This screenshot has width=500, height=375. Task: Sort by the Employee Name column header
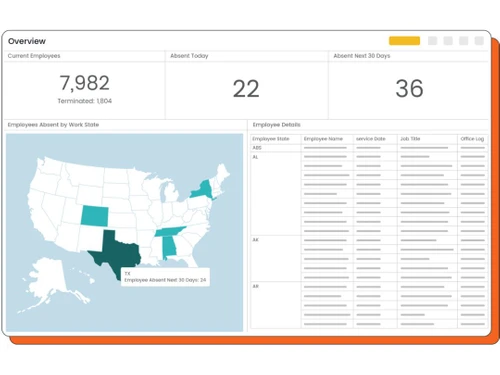point(327,139)
